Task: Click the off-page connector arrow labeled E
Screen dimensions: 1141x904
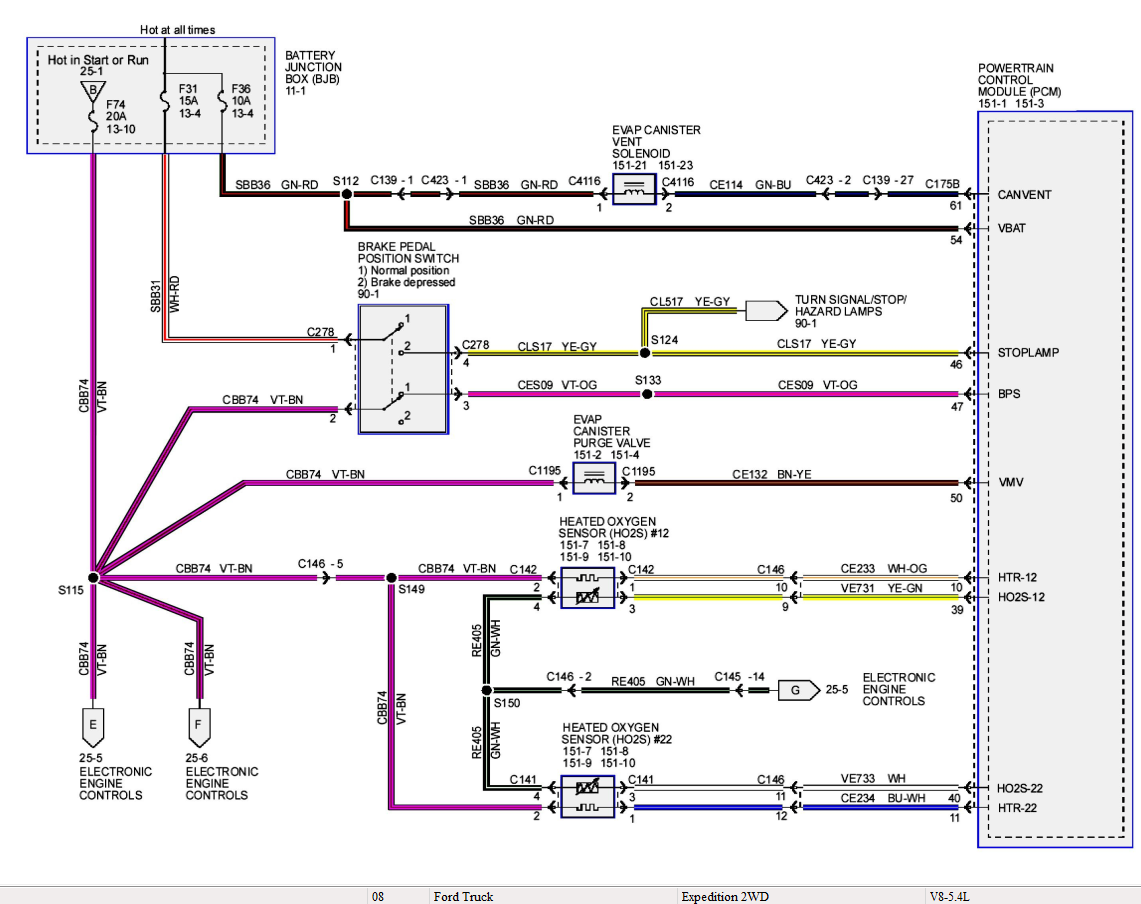Action: (92, 727)
